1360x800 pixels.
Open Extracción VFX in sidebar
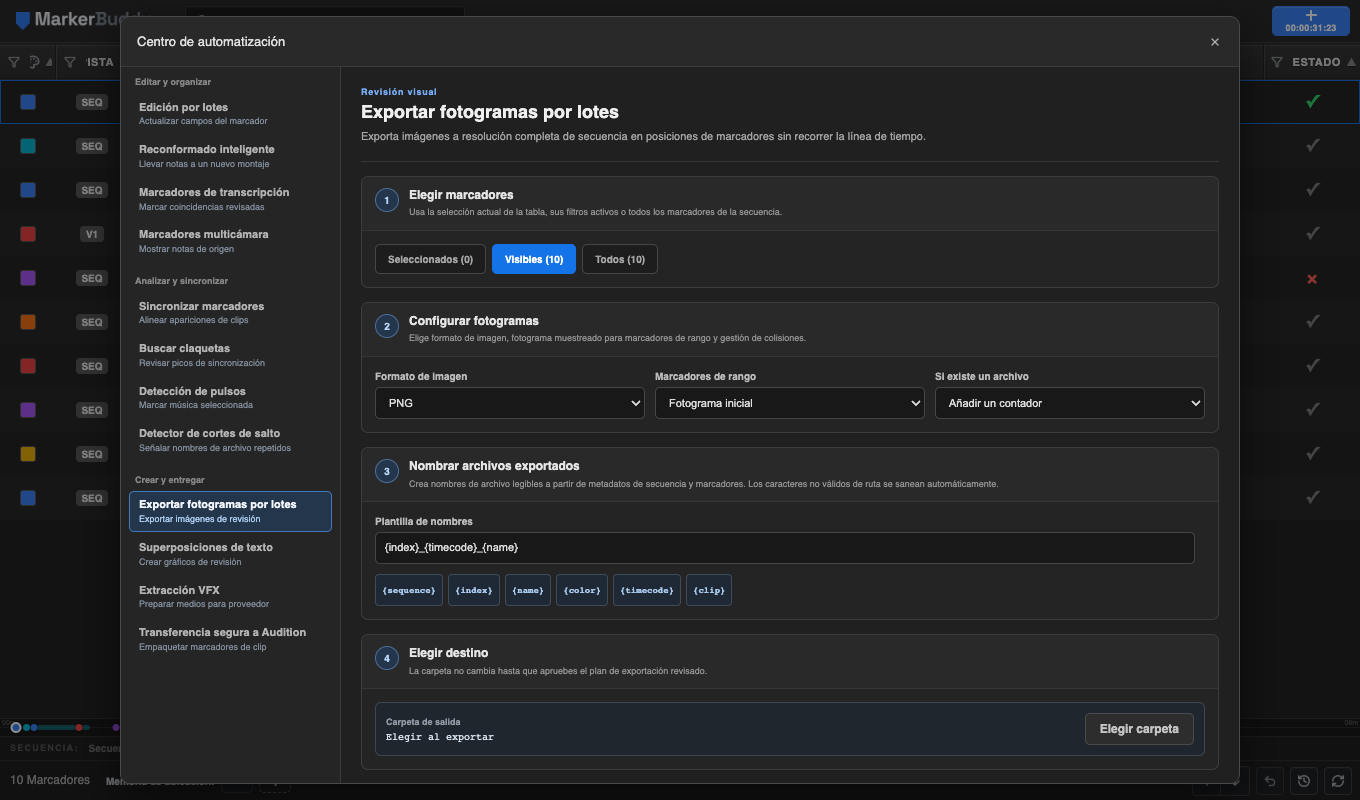(x=230, y=597)
